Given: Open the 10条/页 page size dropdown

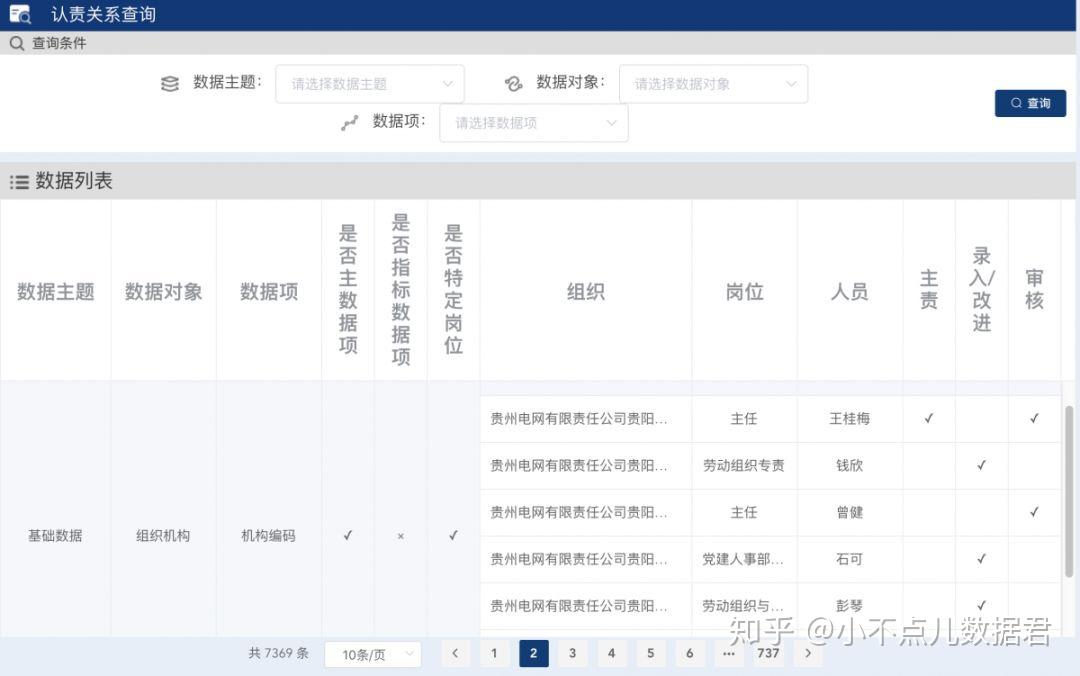Looking at the screenshot, I should (x=372, y=654).
